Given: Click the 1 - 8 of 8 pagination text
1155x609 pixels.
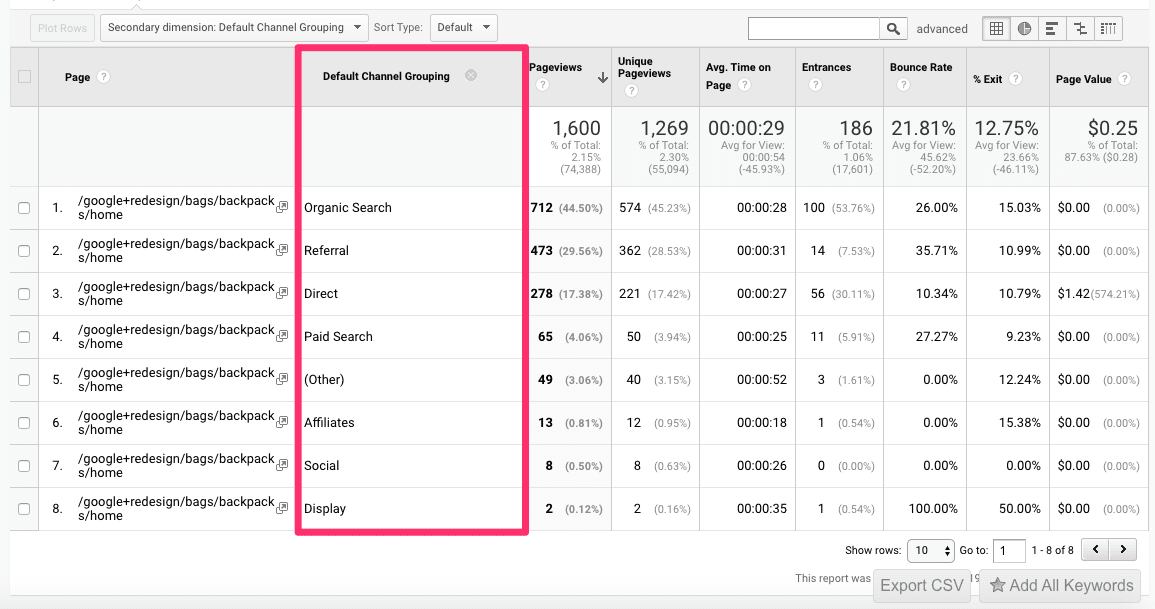Looking at the screenshot, I should click(x=1053, y=550).
